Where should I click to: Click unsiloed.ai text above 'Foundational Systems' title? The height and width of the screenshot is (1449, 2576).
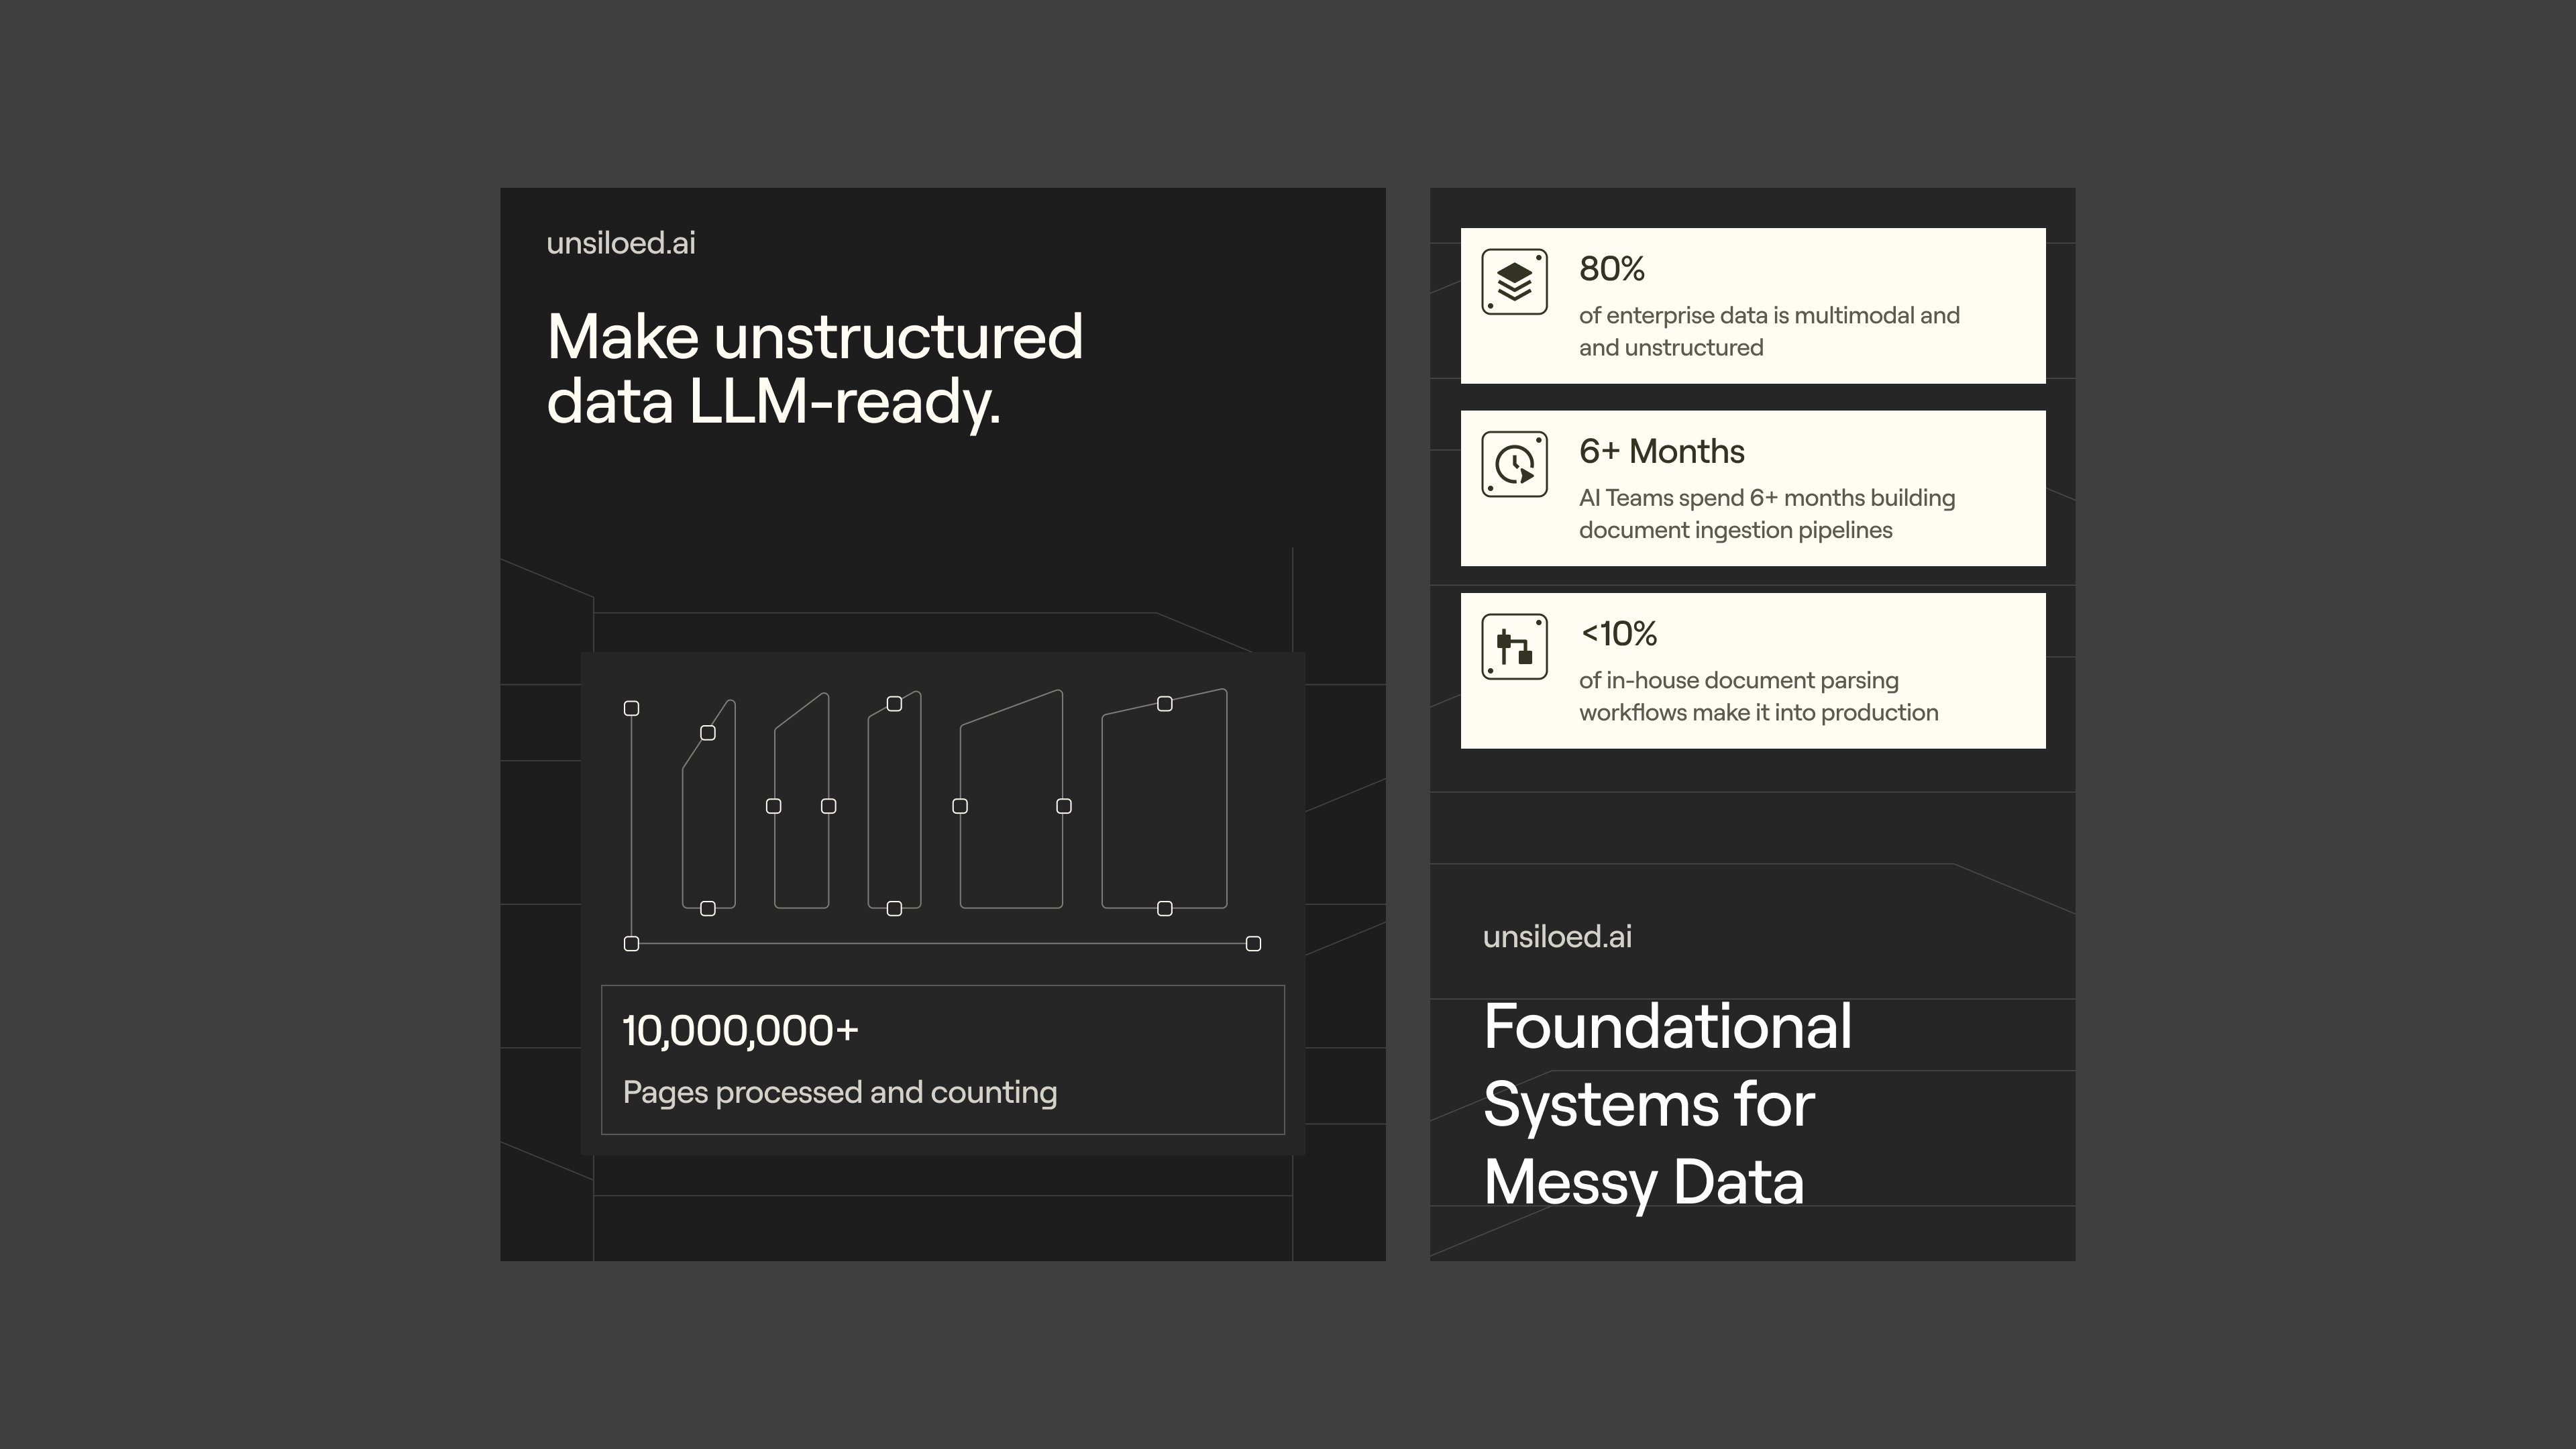1556,936
